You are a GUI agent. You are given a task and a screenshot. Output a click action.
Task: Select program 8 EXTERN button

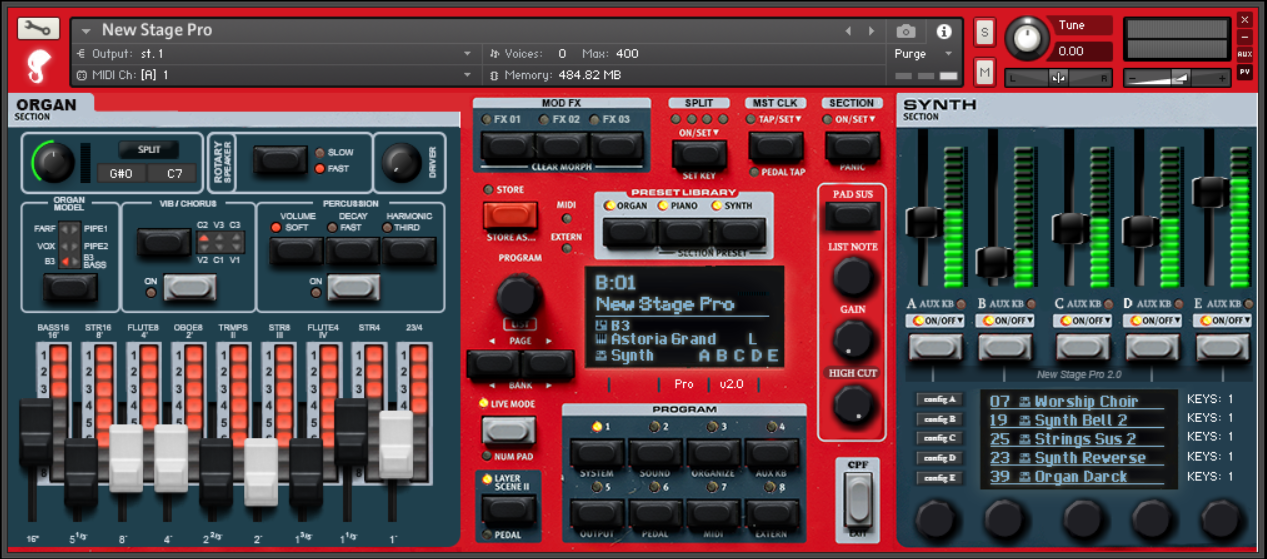coord(771,513)
